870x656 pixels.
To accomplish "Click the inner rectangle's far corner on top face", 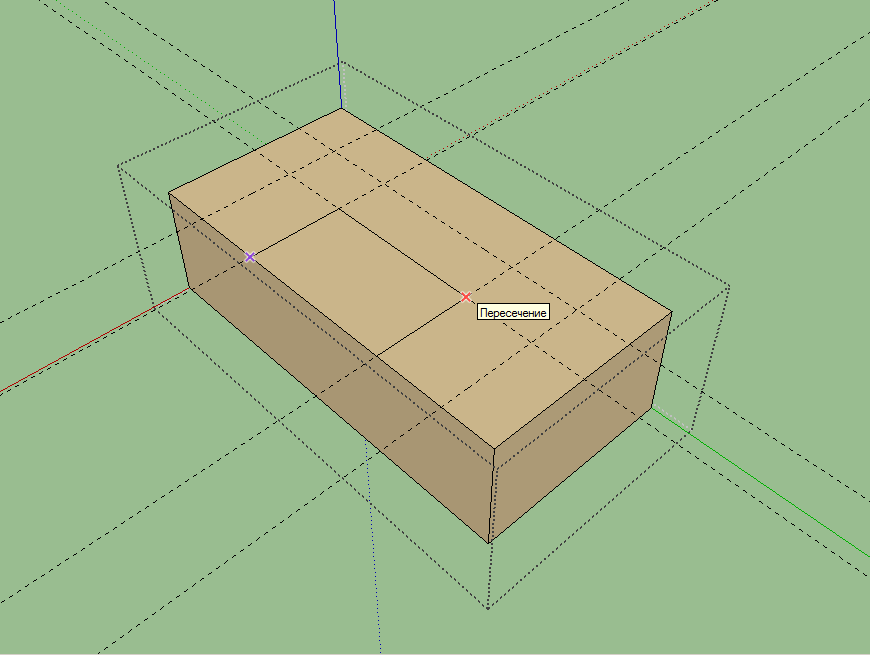I will 339,208.
